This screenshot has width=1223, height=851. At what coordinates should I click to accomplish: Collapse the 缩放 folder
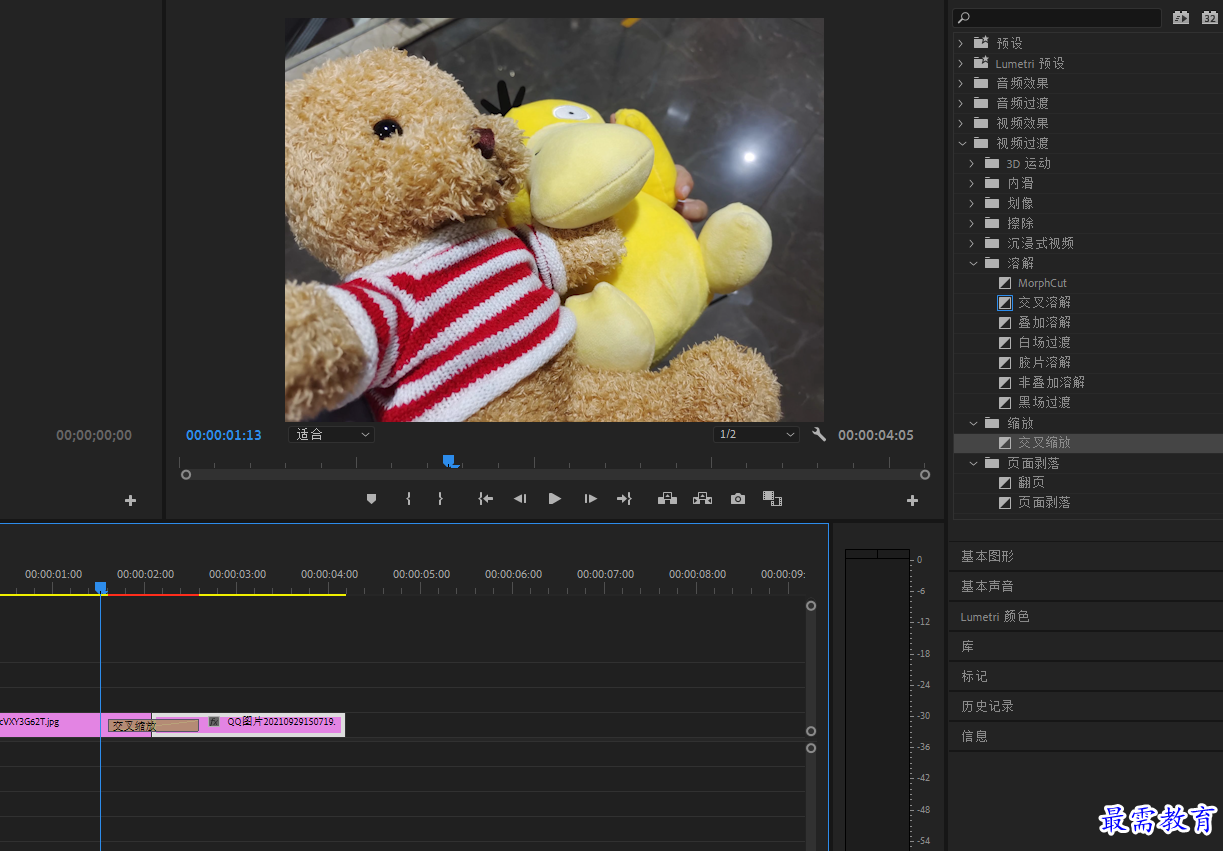pyautogui.click(x=973, y=423)
